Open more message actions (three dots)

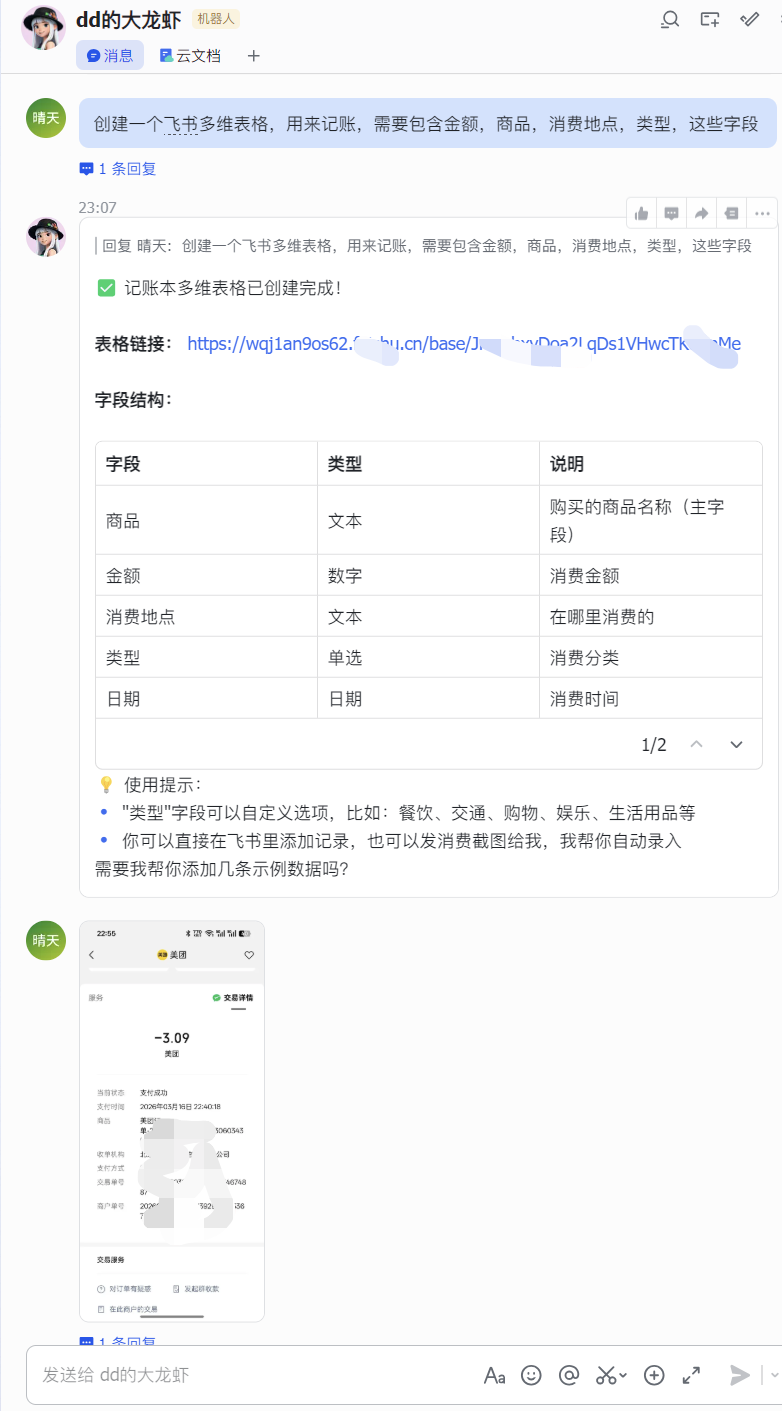[x=762, y=213]
